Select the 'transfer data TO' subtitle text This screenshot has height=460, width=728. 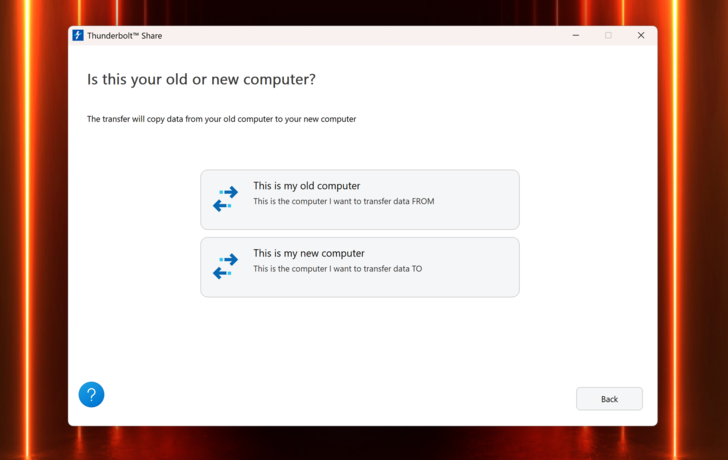(337, 269)
